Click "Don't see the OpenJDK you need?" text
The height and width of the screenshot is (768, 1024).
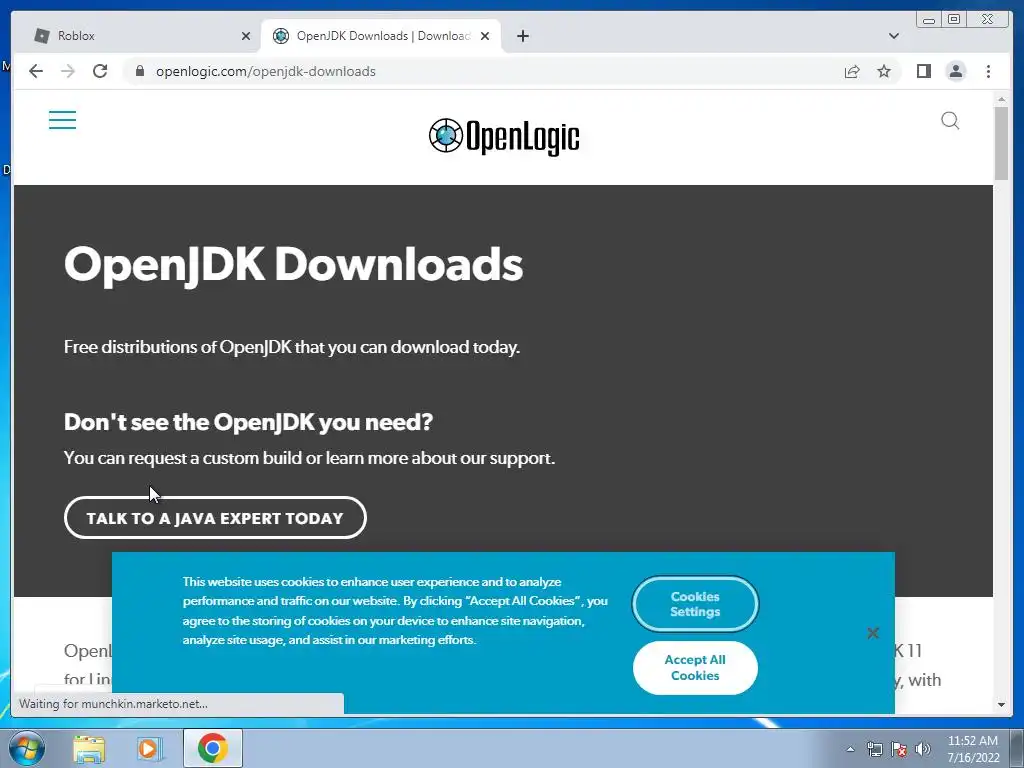click(248, 422)
